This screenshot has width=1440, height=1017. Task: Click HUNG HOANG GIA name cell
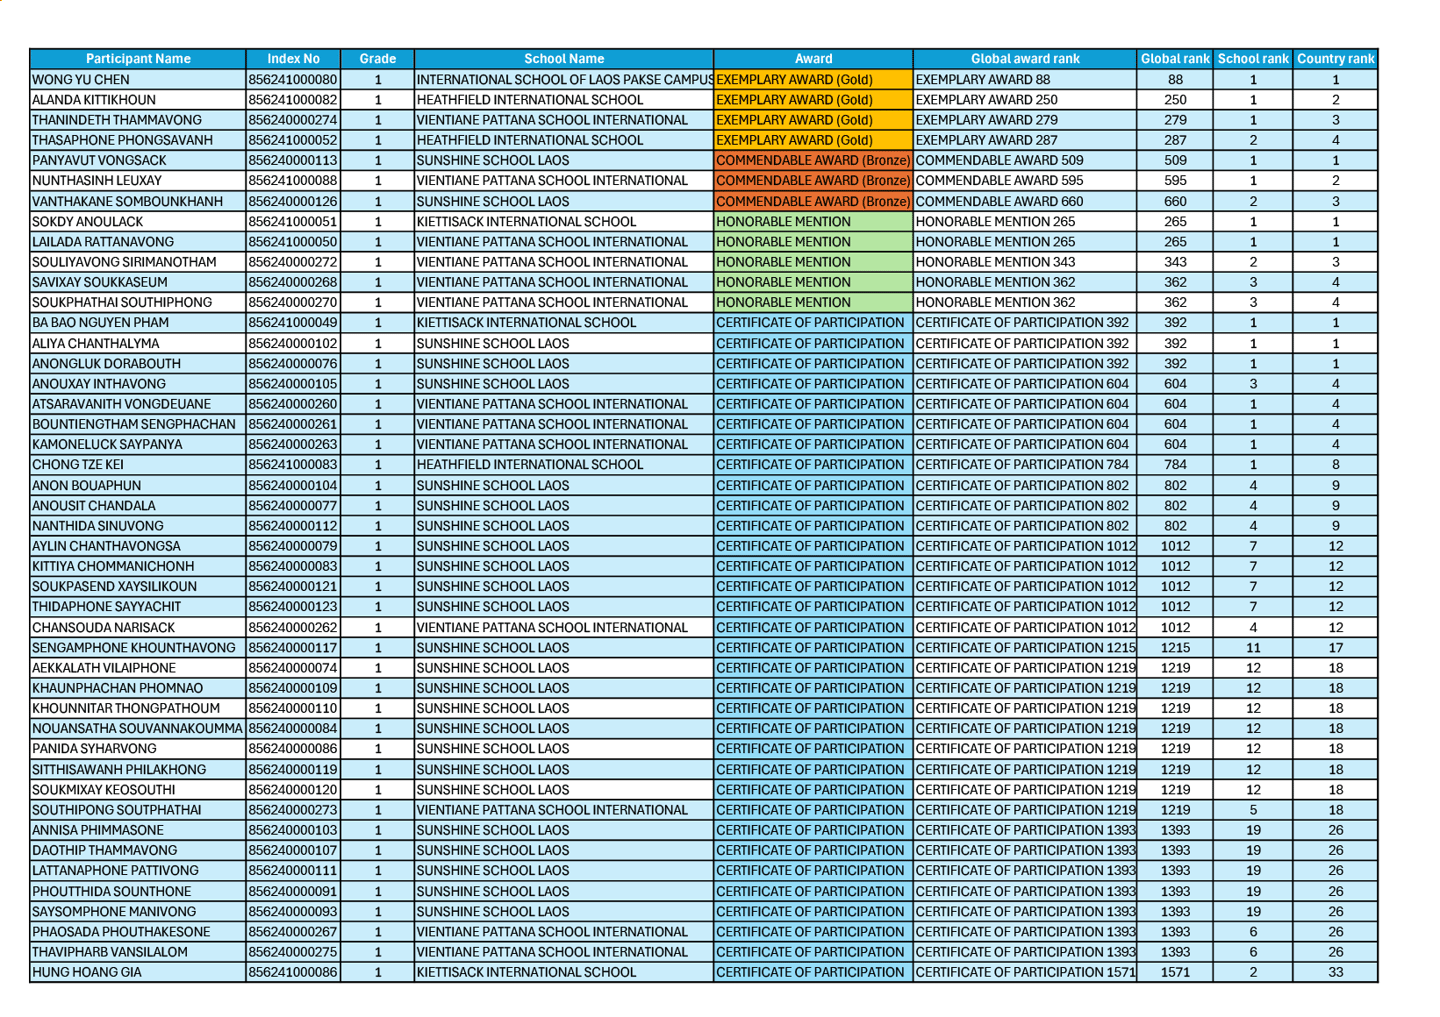[138, 972]
